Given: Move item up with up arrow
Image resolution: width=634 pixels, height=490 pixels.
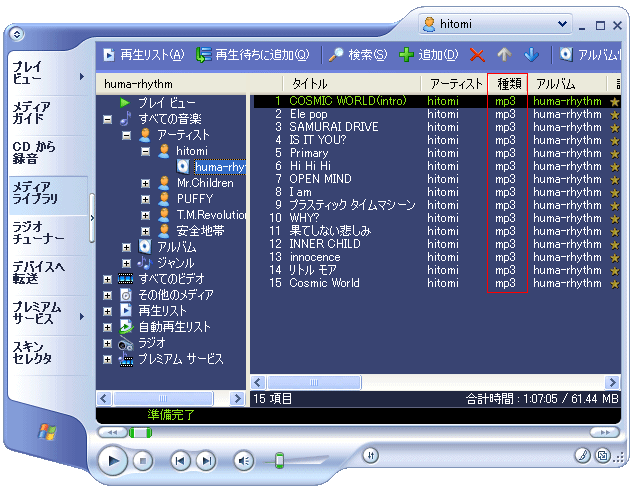Looking at the screenshot, I should 504,55.
